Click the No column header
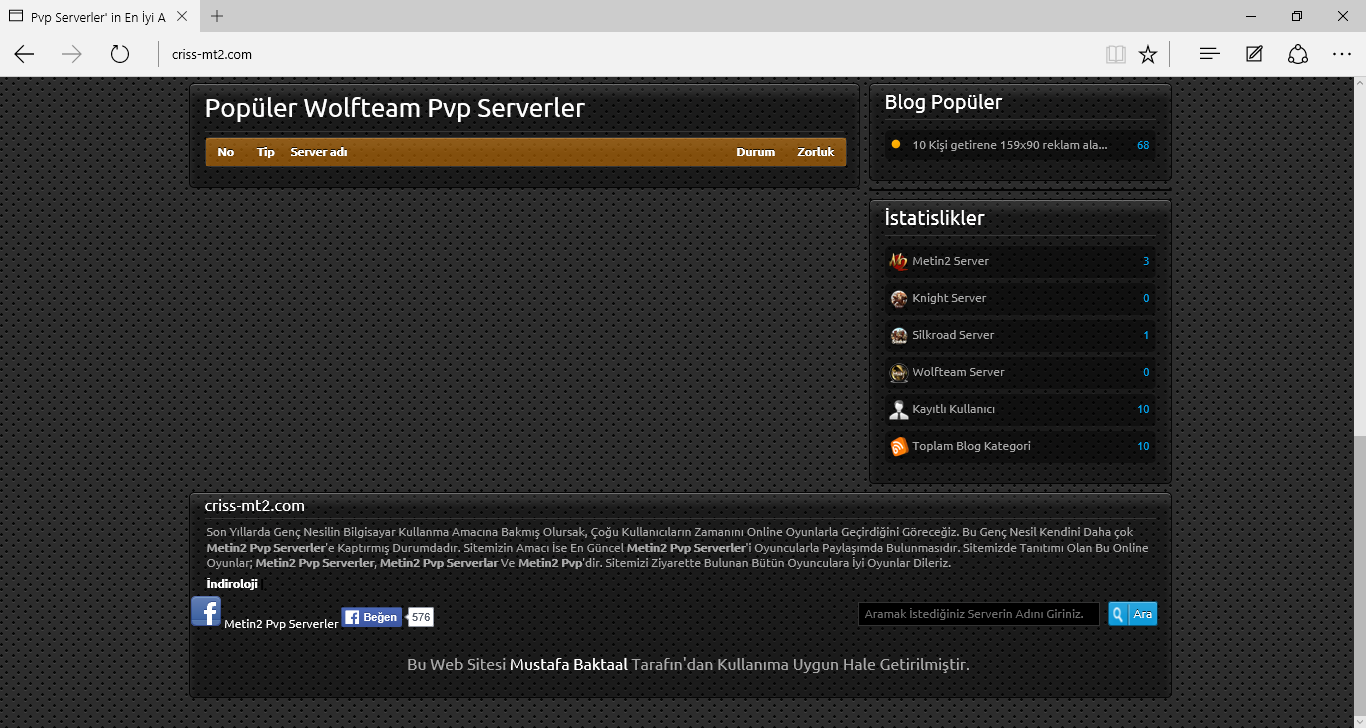Screen dimensions: 1366x728 [226, 152]
